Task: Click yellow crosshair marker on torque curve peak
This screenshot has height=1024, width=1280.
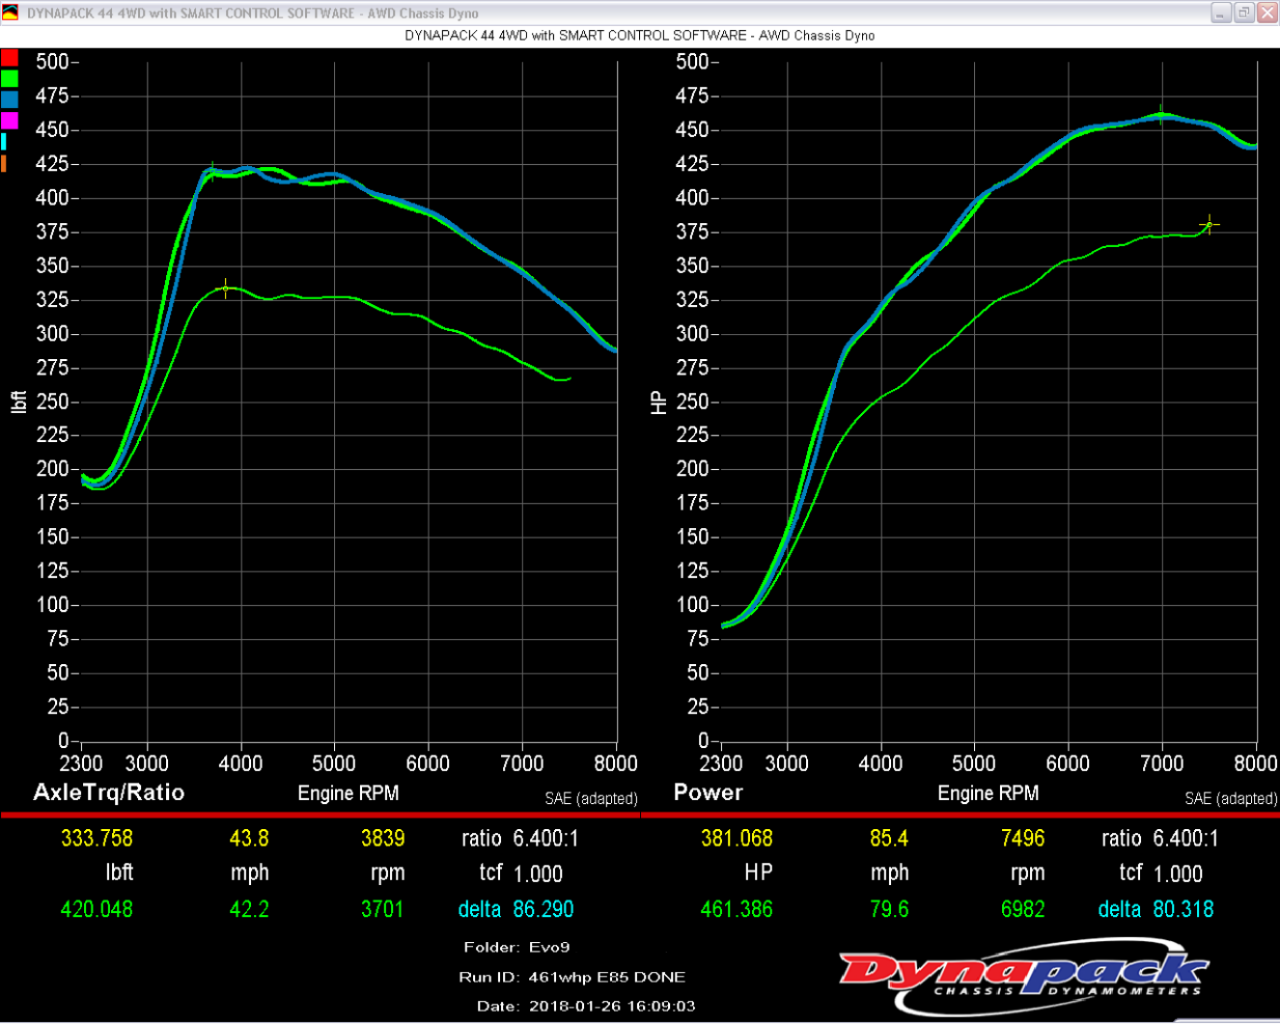Action: [226, 289]
